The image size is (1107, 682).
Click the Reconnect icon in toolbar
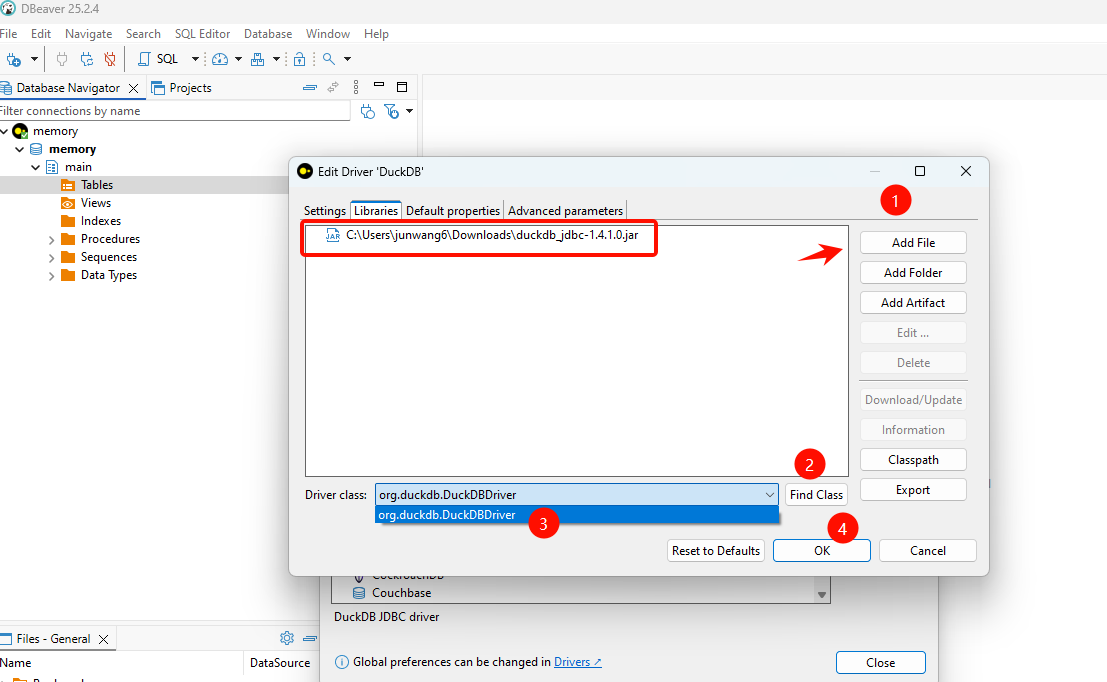coord(87,59)
